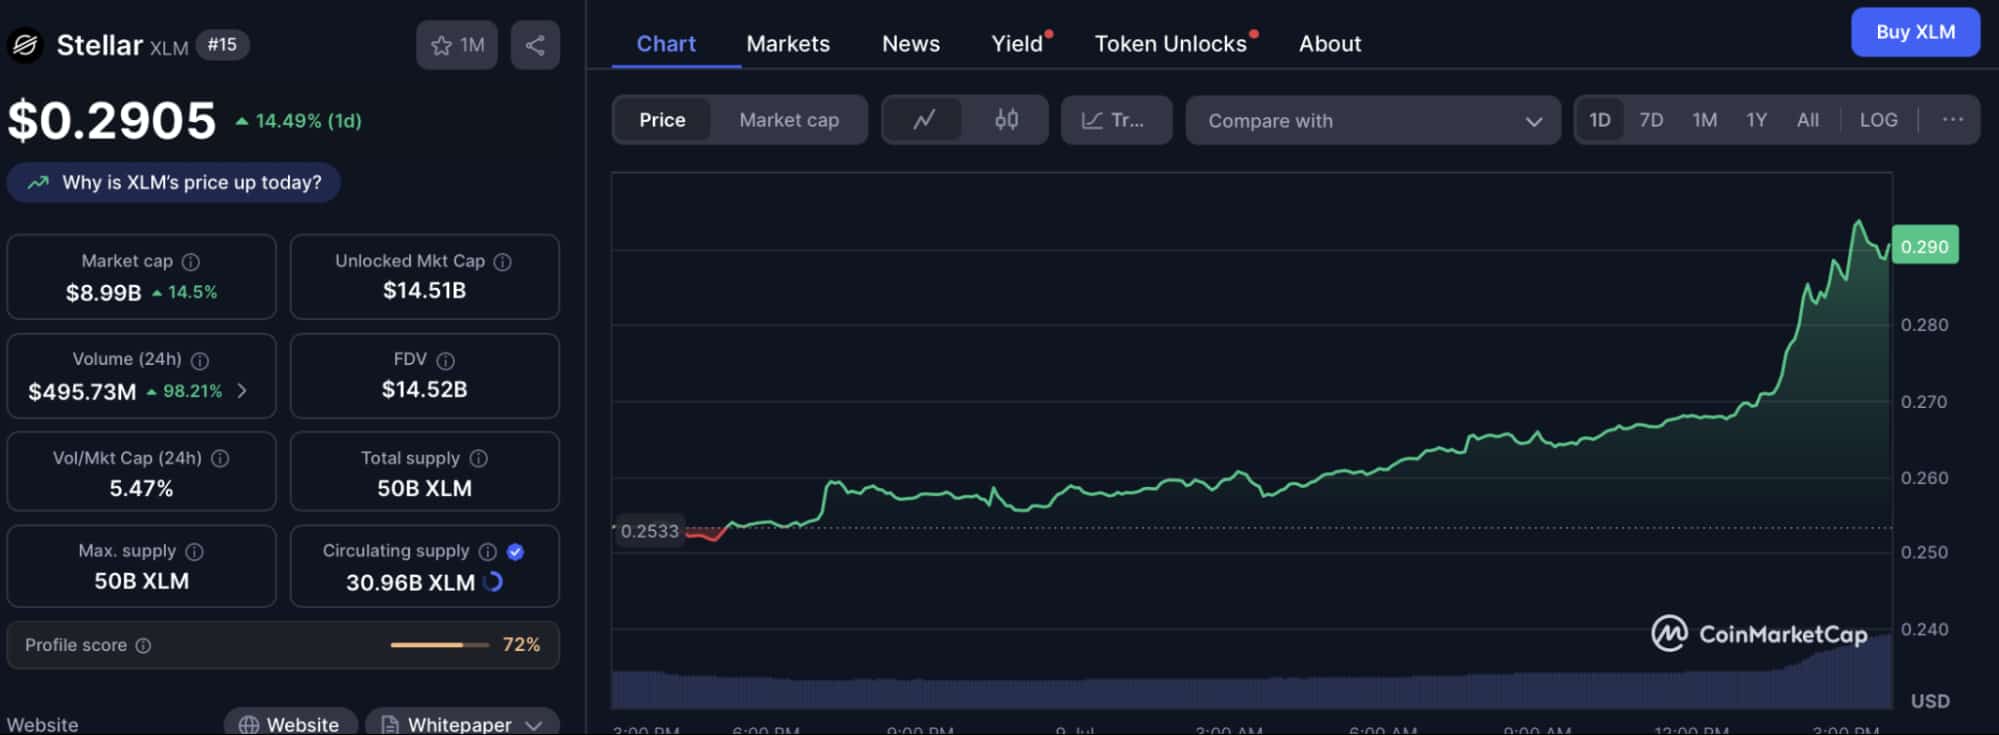Click the USD currency label on chart
This screenshot has height=735, width=1999.
pos(1930,701)
